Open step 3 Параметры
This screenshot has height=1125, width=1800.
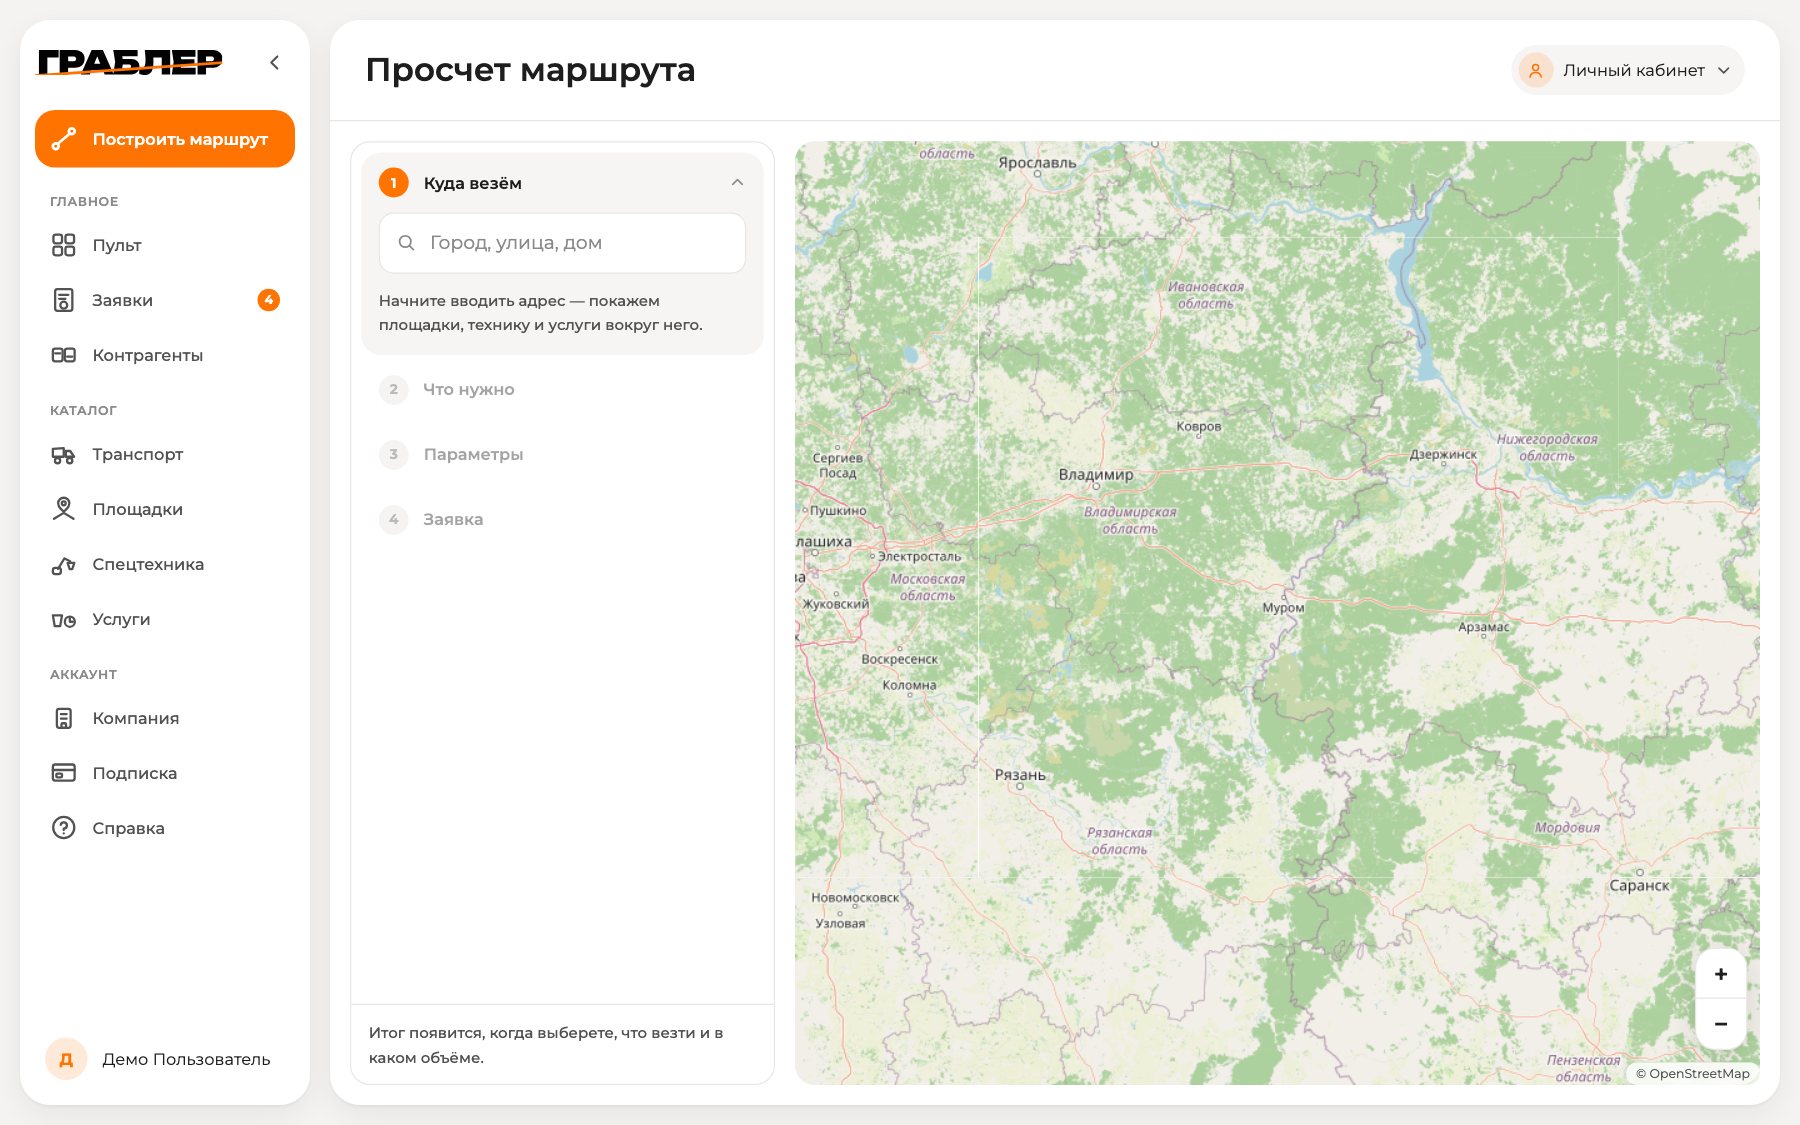coord(562,454)
